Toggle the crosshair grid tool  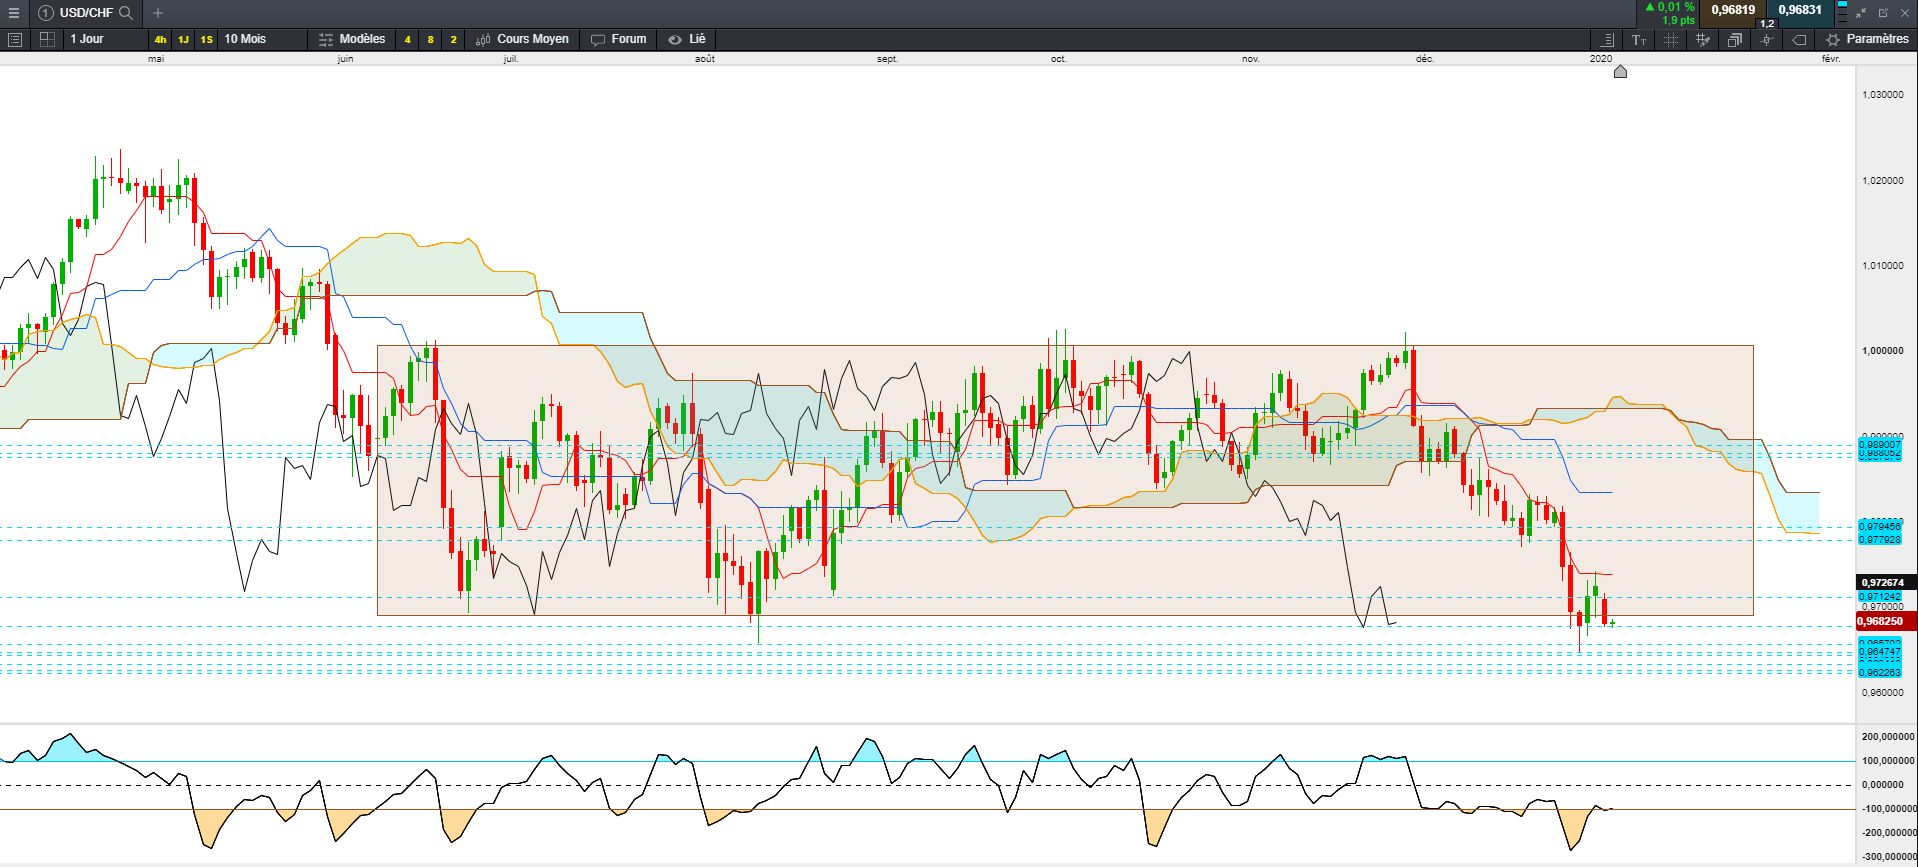point(1671,40)
